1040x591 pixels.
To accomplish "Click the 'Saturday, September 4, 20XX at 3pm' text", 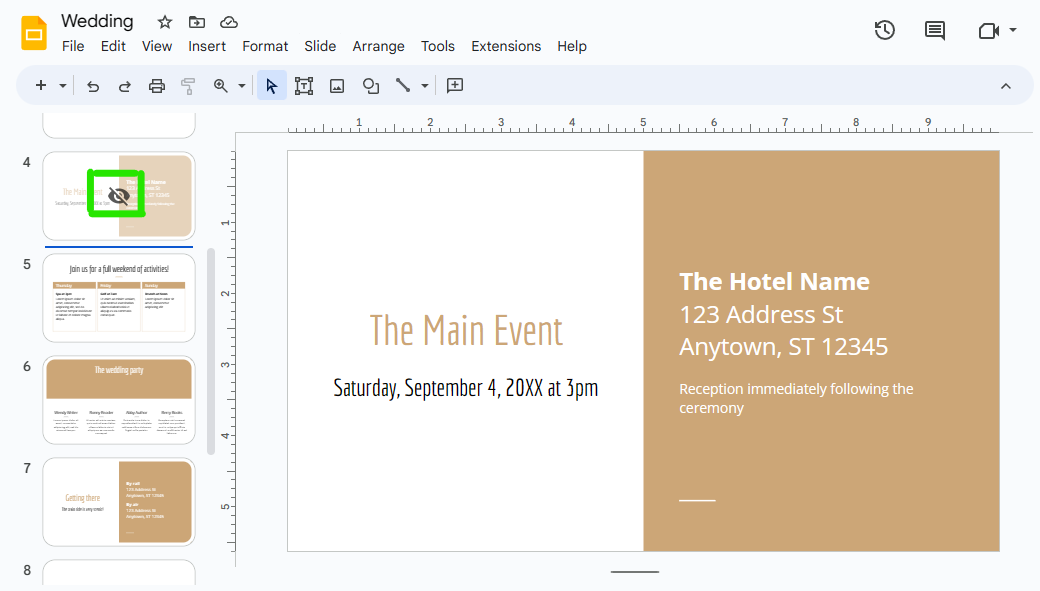I will tap(466, 388).
